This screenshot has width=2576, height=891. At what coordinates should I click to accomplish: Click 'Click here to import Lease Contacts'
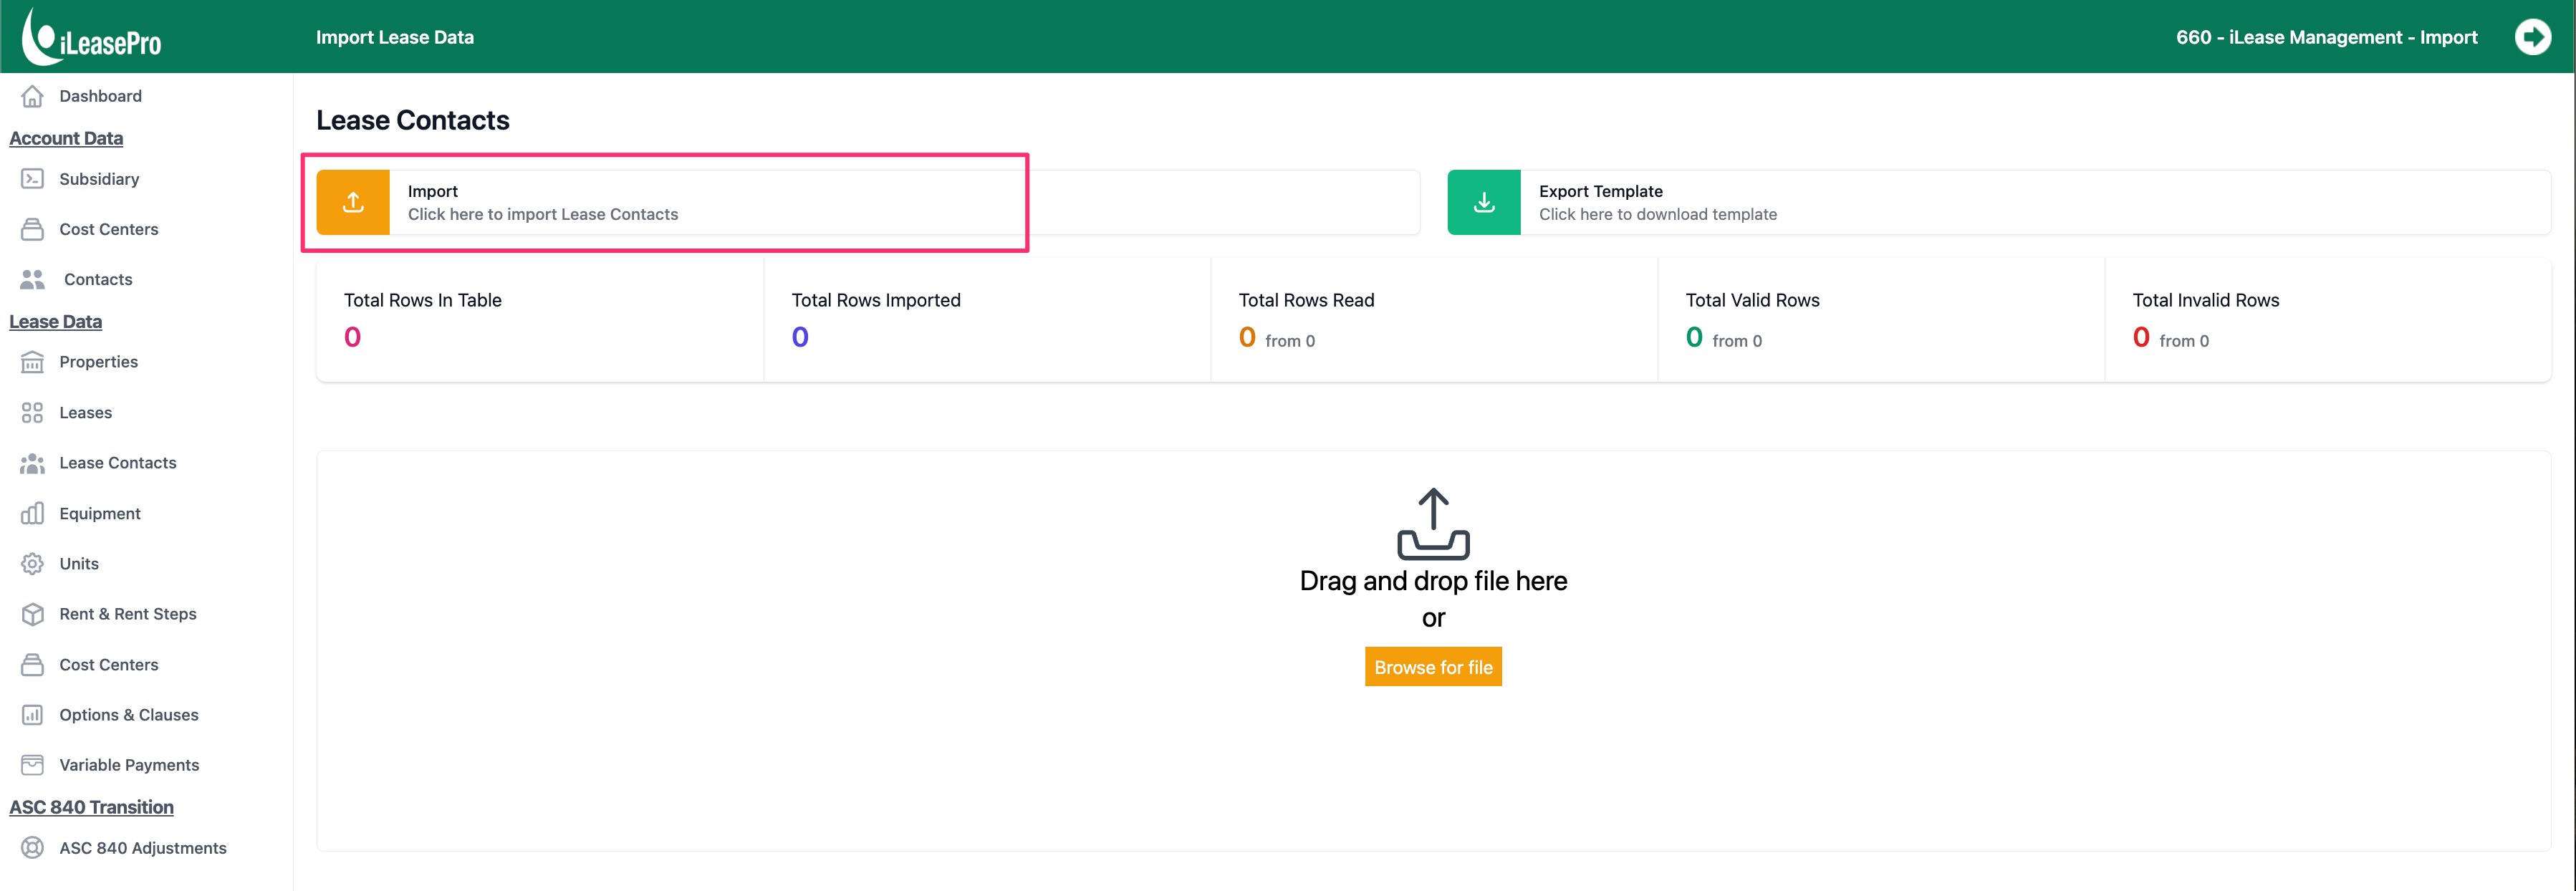click(x=542, y=214)
